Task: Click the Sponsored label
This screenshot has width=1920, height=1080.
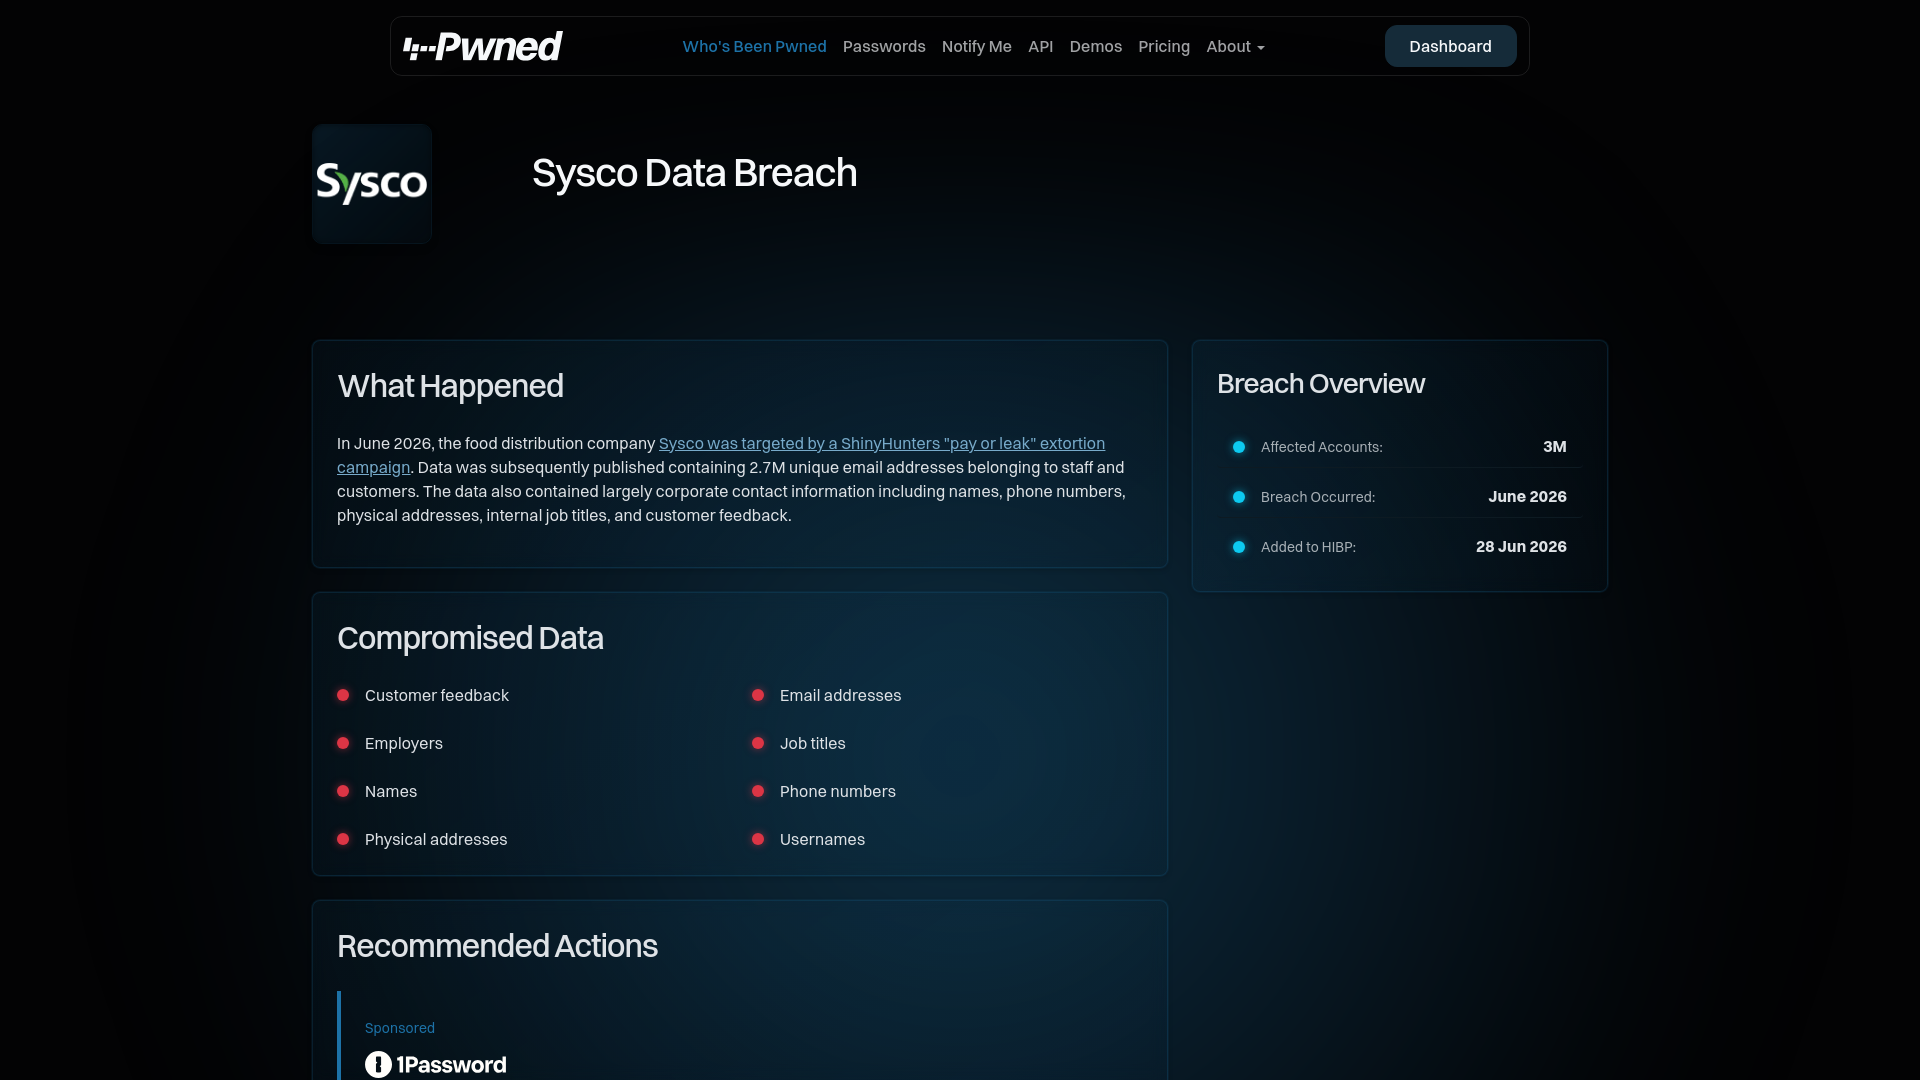Action: pos(399,1028)
